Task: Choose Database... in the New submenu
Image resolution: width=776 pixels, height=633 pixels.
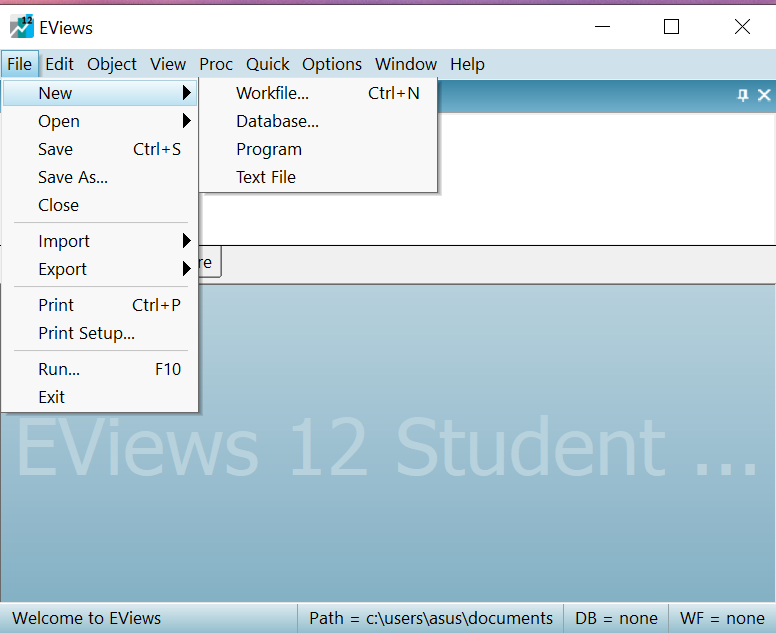Action: (x=277, y=121)
